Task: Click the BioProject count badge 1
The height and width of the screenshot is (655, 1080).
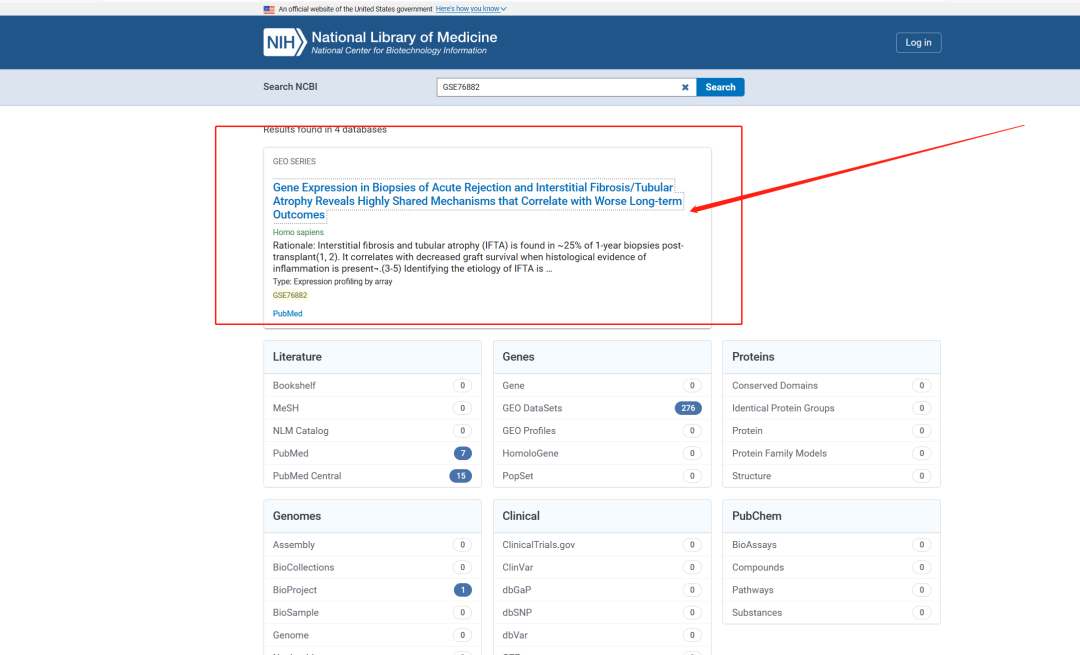Action: pyautogui.click(x=462, y=590)
